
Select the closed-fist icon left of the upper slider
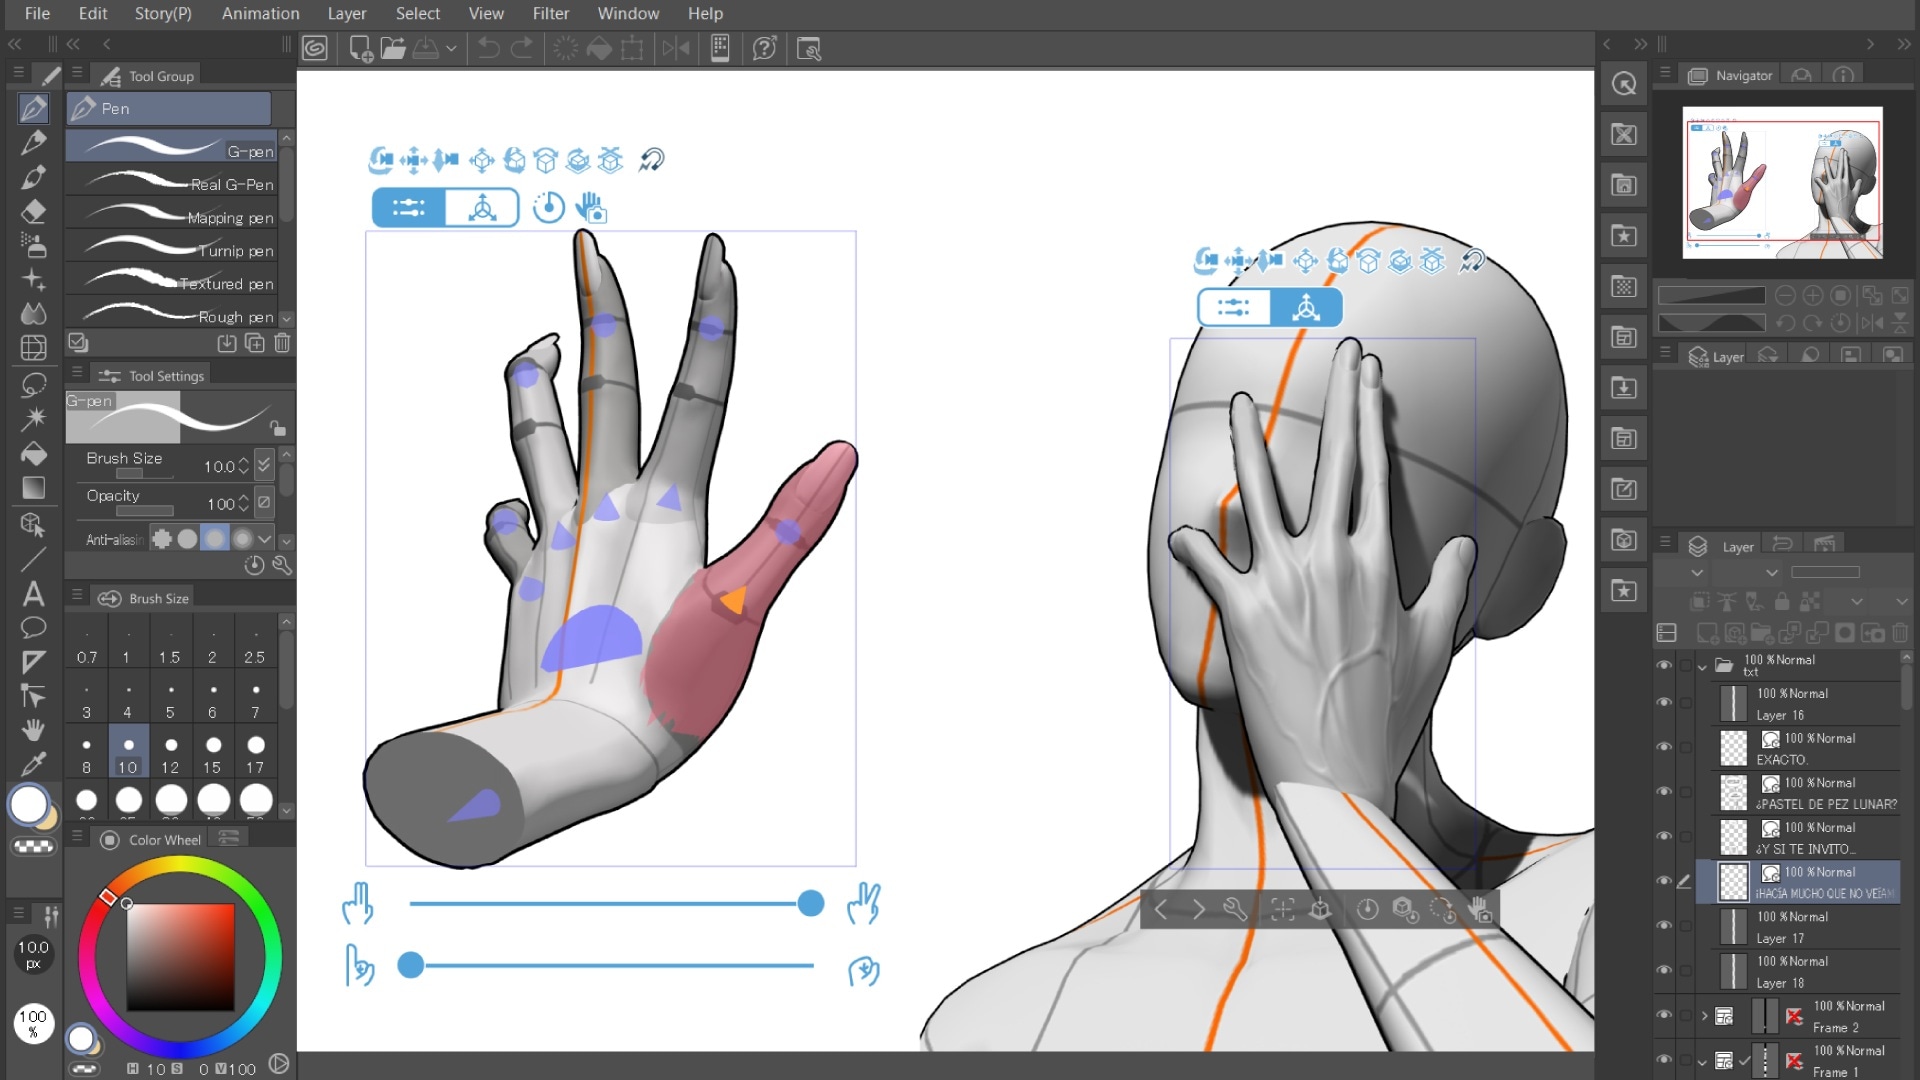coord(357,903)
